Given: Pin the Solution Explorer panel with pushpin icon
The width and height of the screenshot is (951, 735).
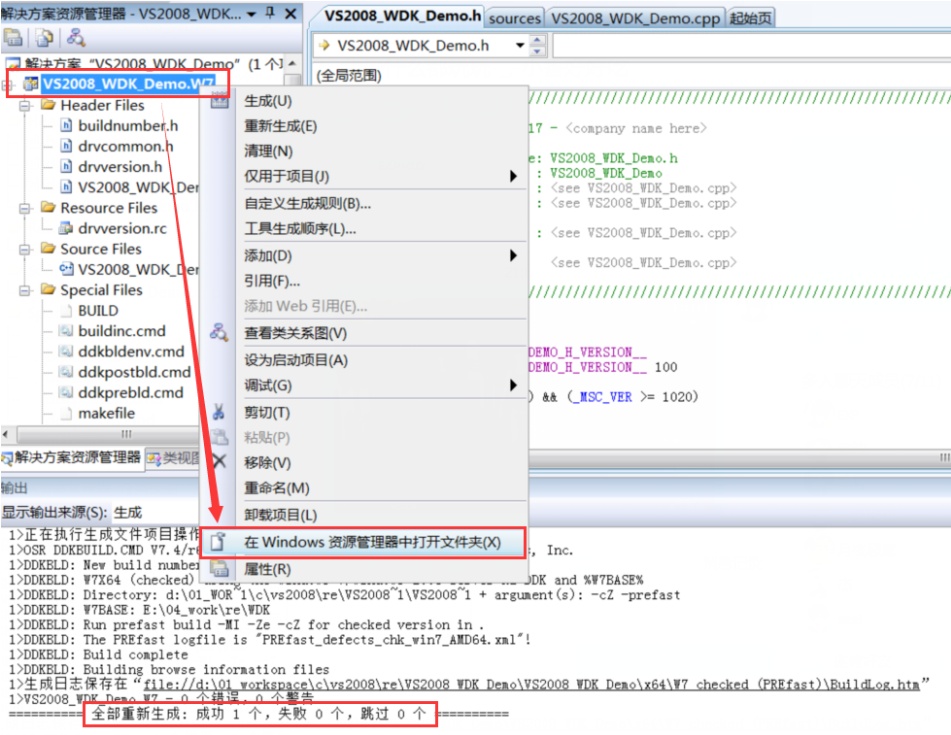Looking at the screenshot, I should point(271,13).
